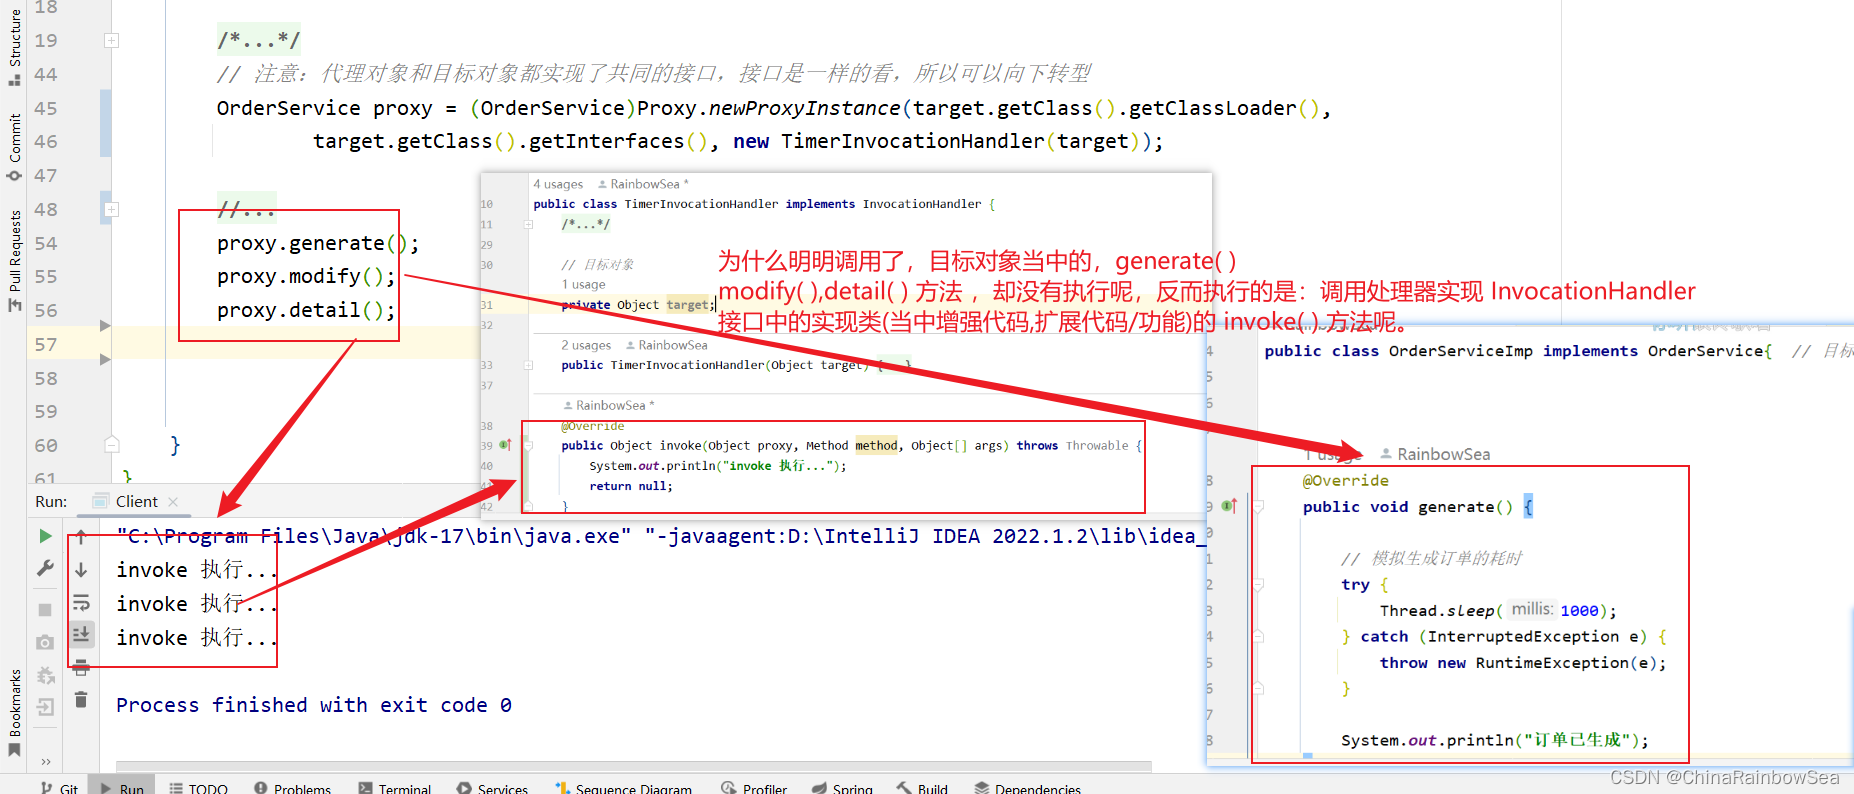Click up arrow for previous stack trace
The image size is (1854, 794).
81,536
